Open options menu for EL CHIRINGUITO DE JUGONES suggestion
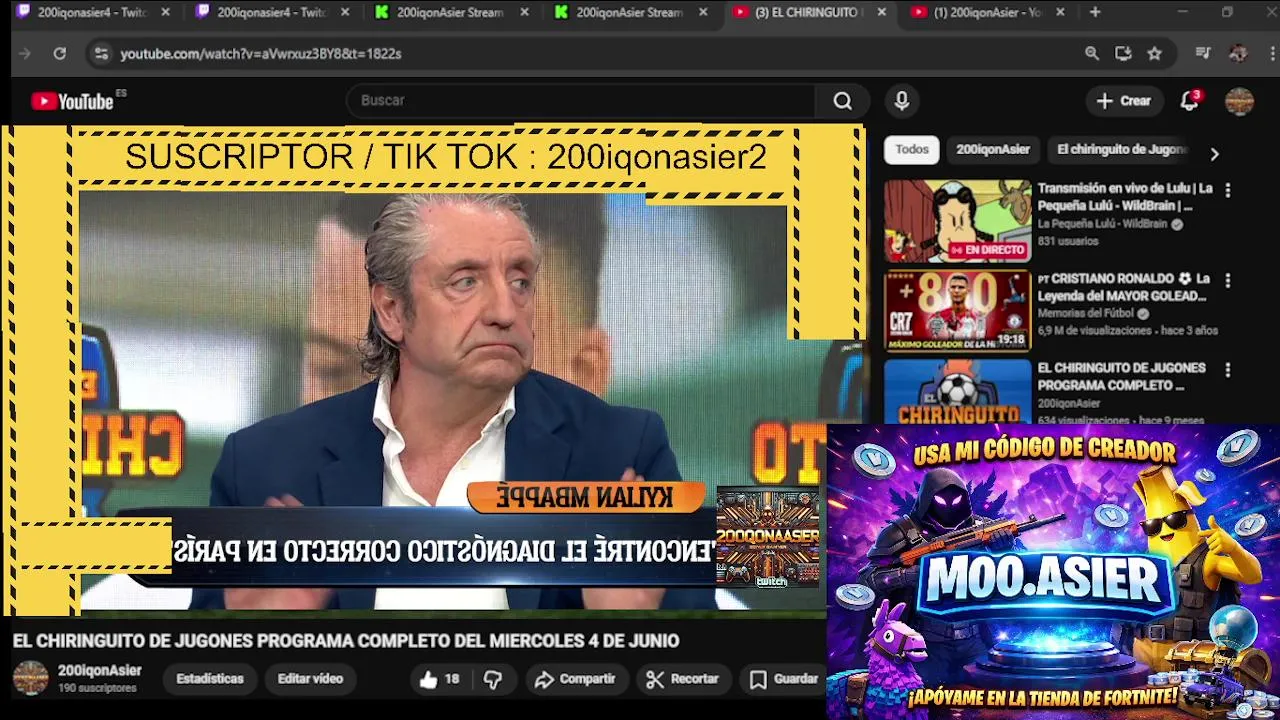 point(1228,370)
